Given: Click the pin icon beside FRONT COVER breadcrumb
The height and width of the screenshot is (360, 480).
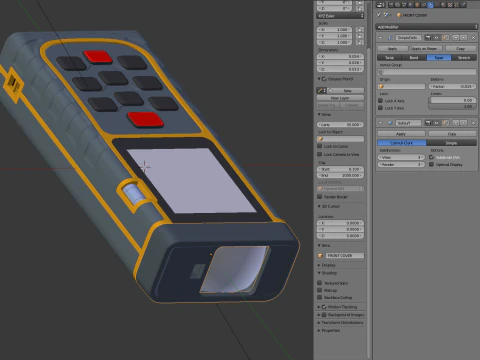Looking at the screenshot, I should (378, 15).
